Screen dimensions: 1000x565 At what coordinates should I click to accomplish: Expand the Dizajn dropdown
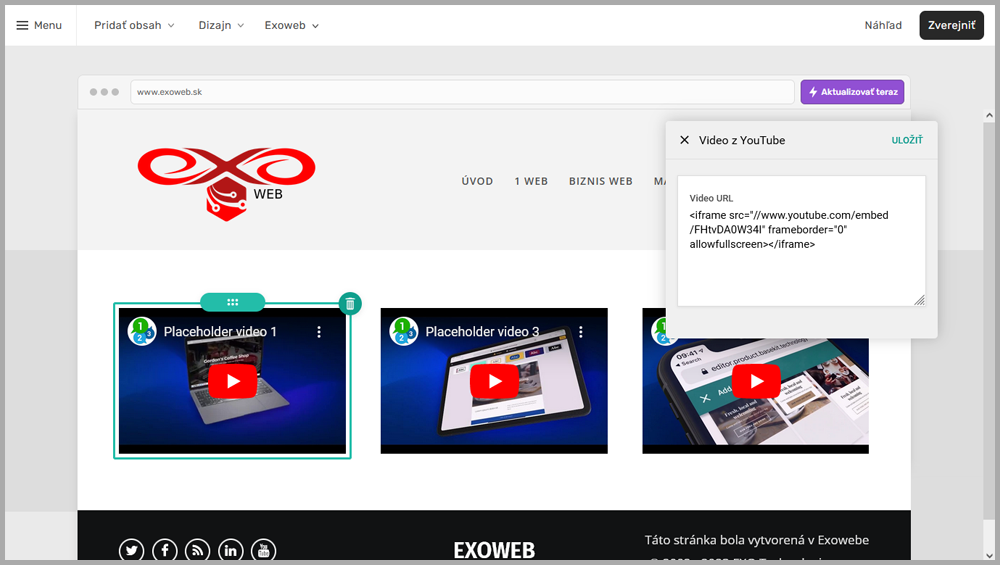click(x=221, y=25)
